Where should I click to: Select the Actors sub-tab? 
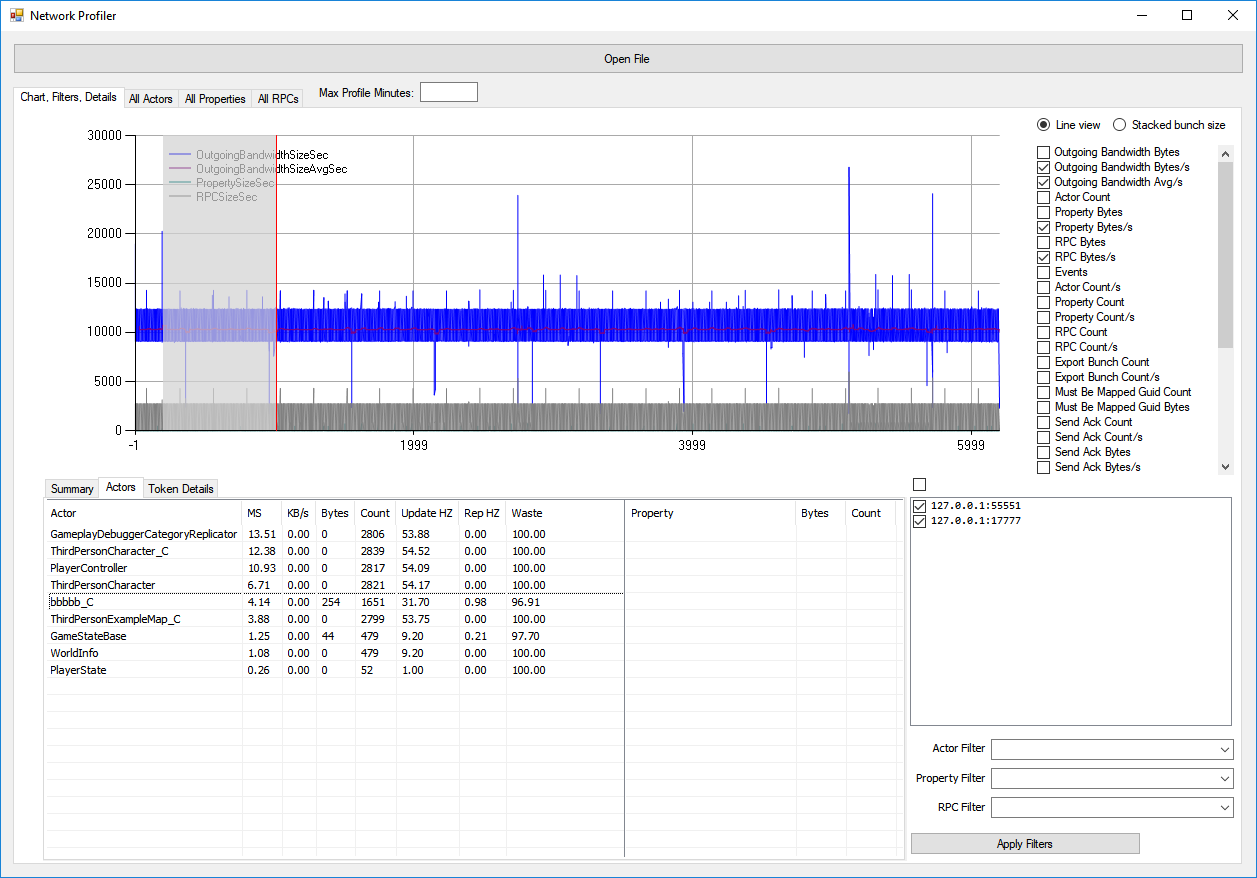[x=121, y=487]
